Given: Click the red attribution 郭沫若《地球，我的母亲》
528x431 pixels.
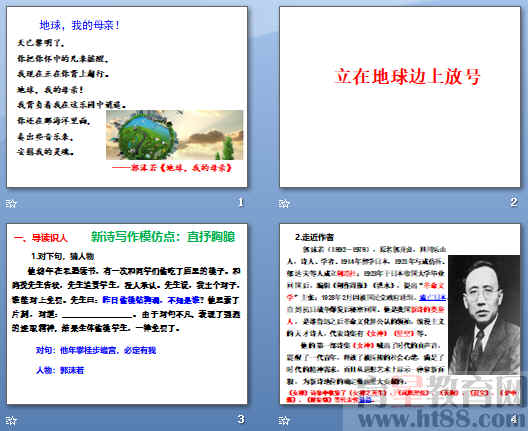Looking at the screenshot, I should [172, 168].
